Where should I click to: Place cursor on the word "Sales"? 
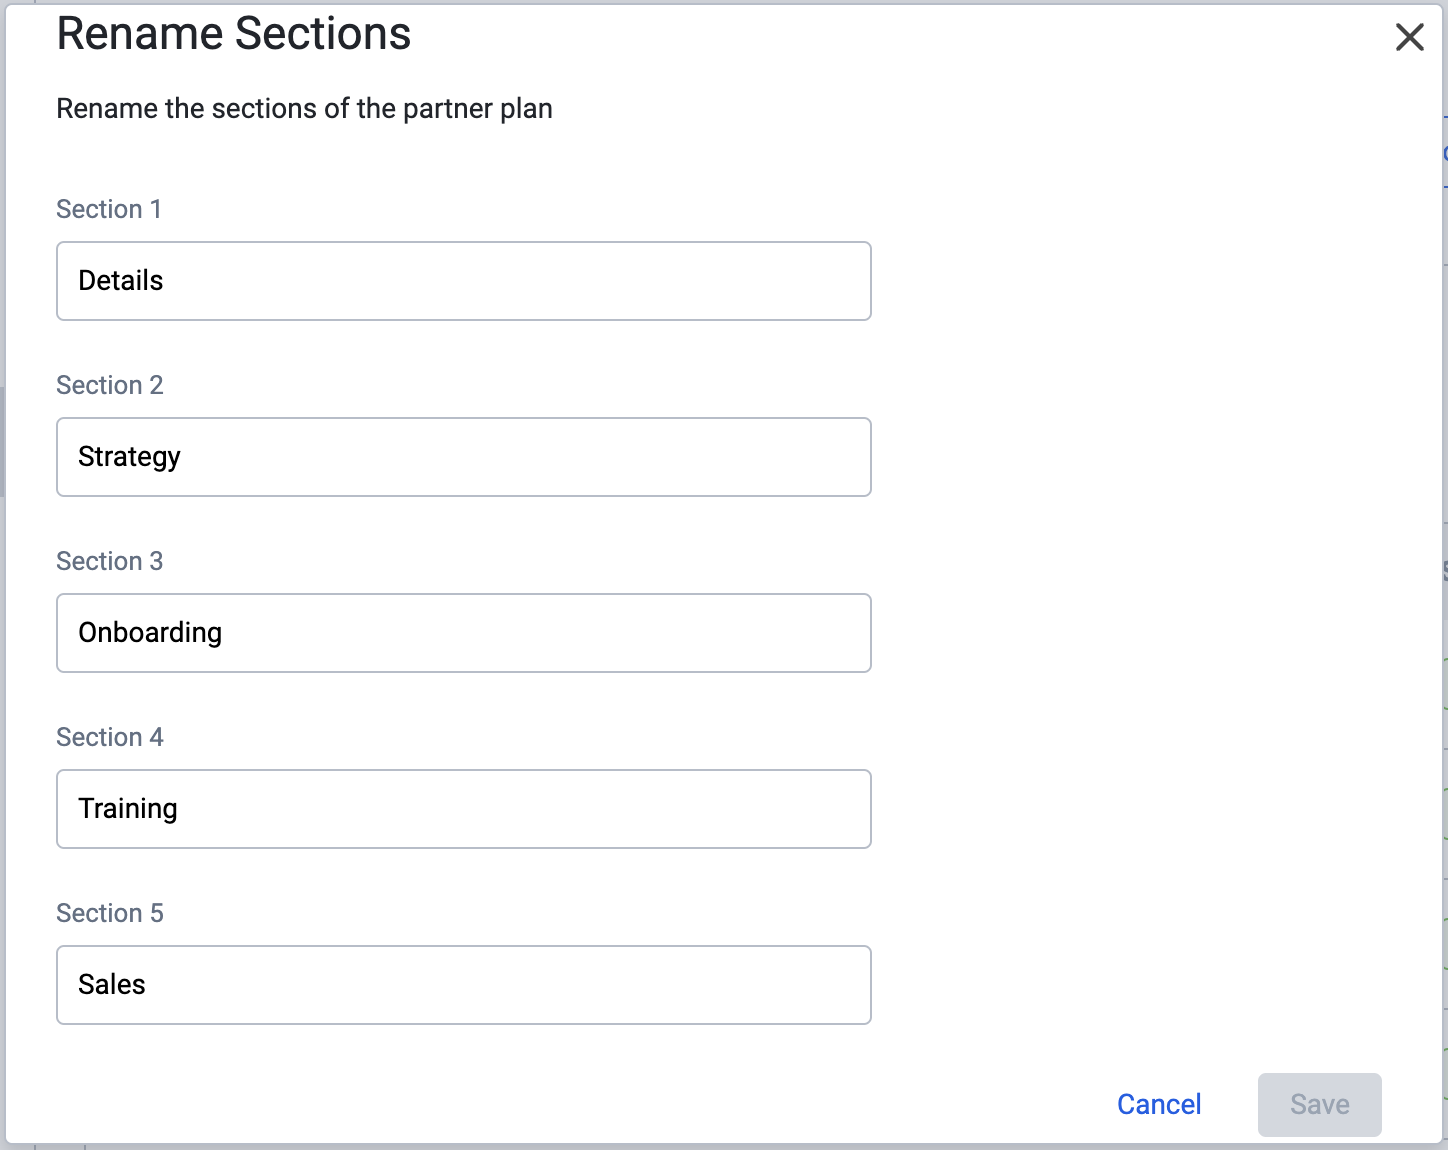tap(112, 984)
